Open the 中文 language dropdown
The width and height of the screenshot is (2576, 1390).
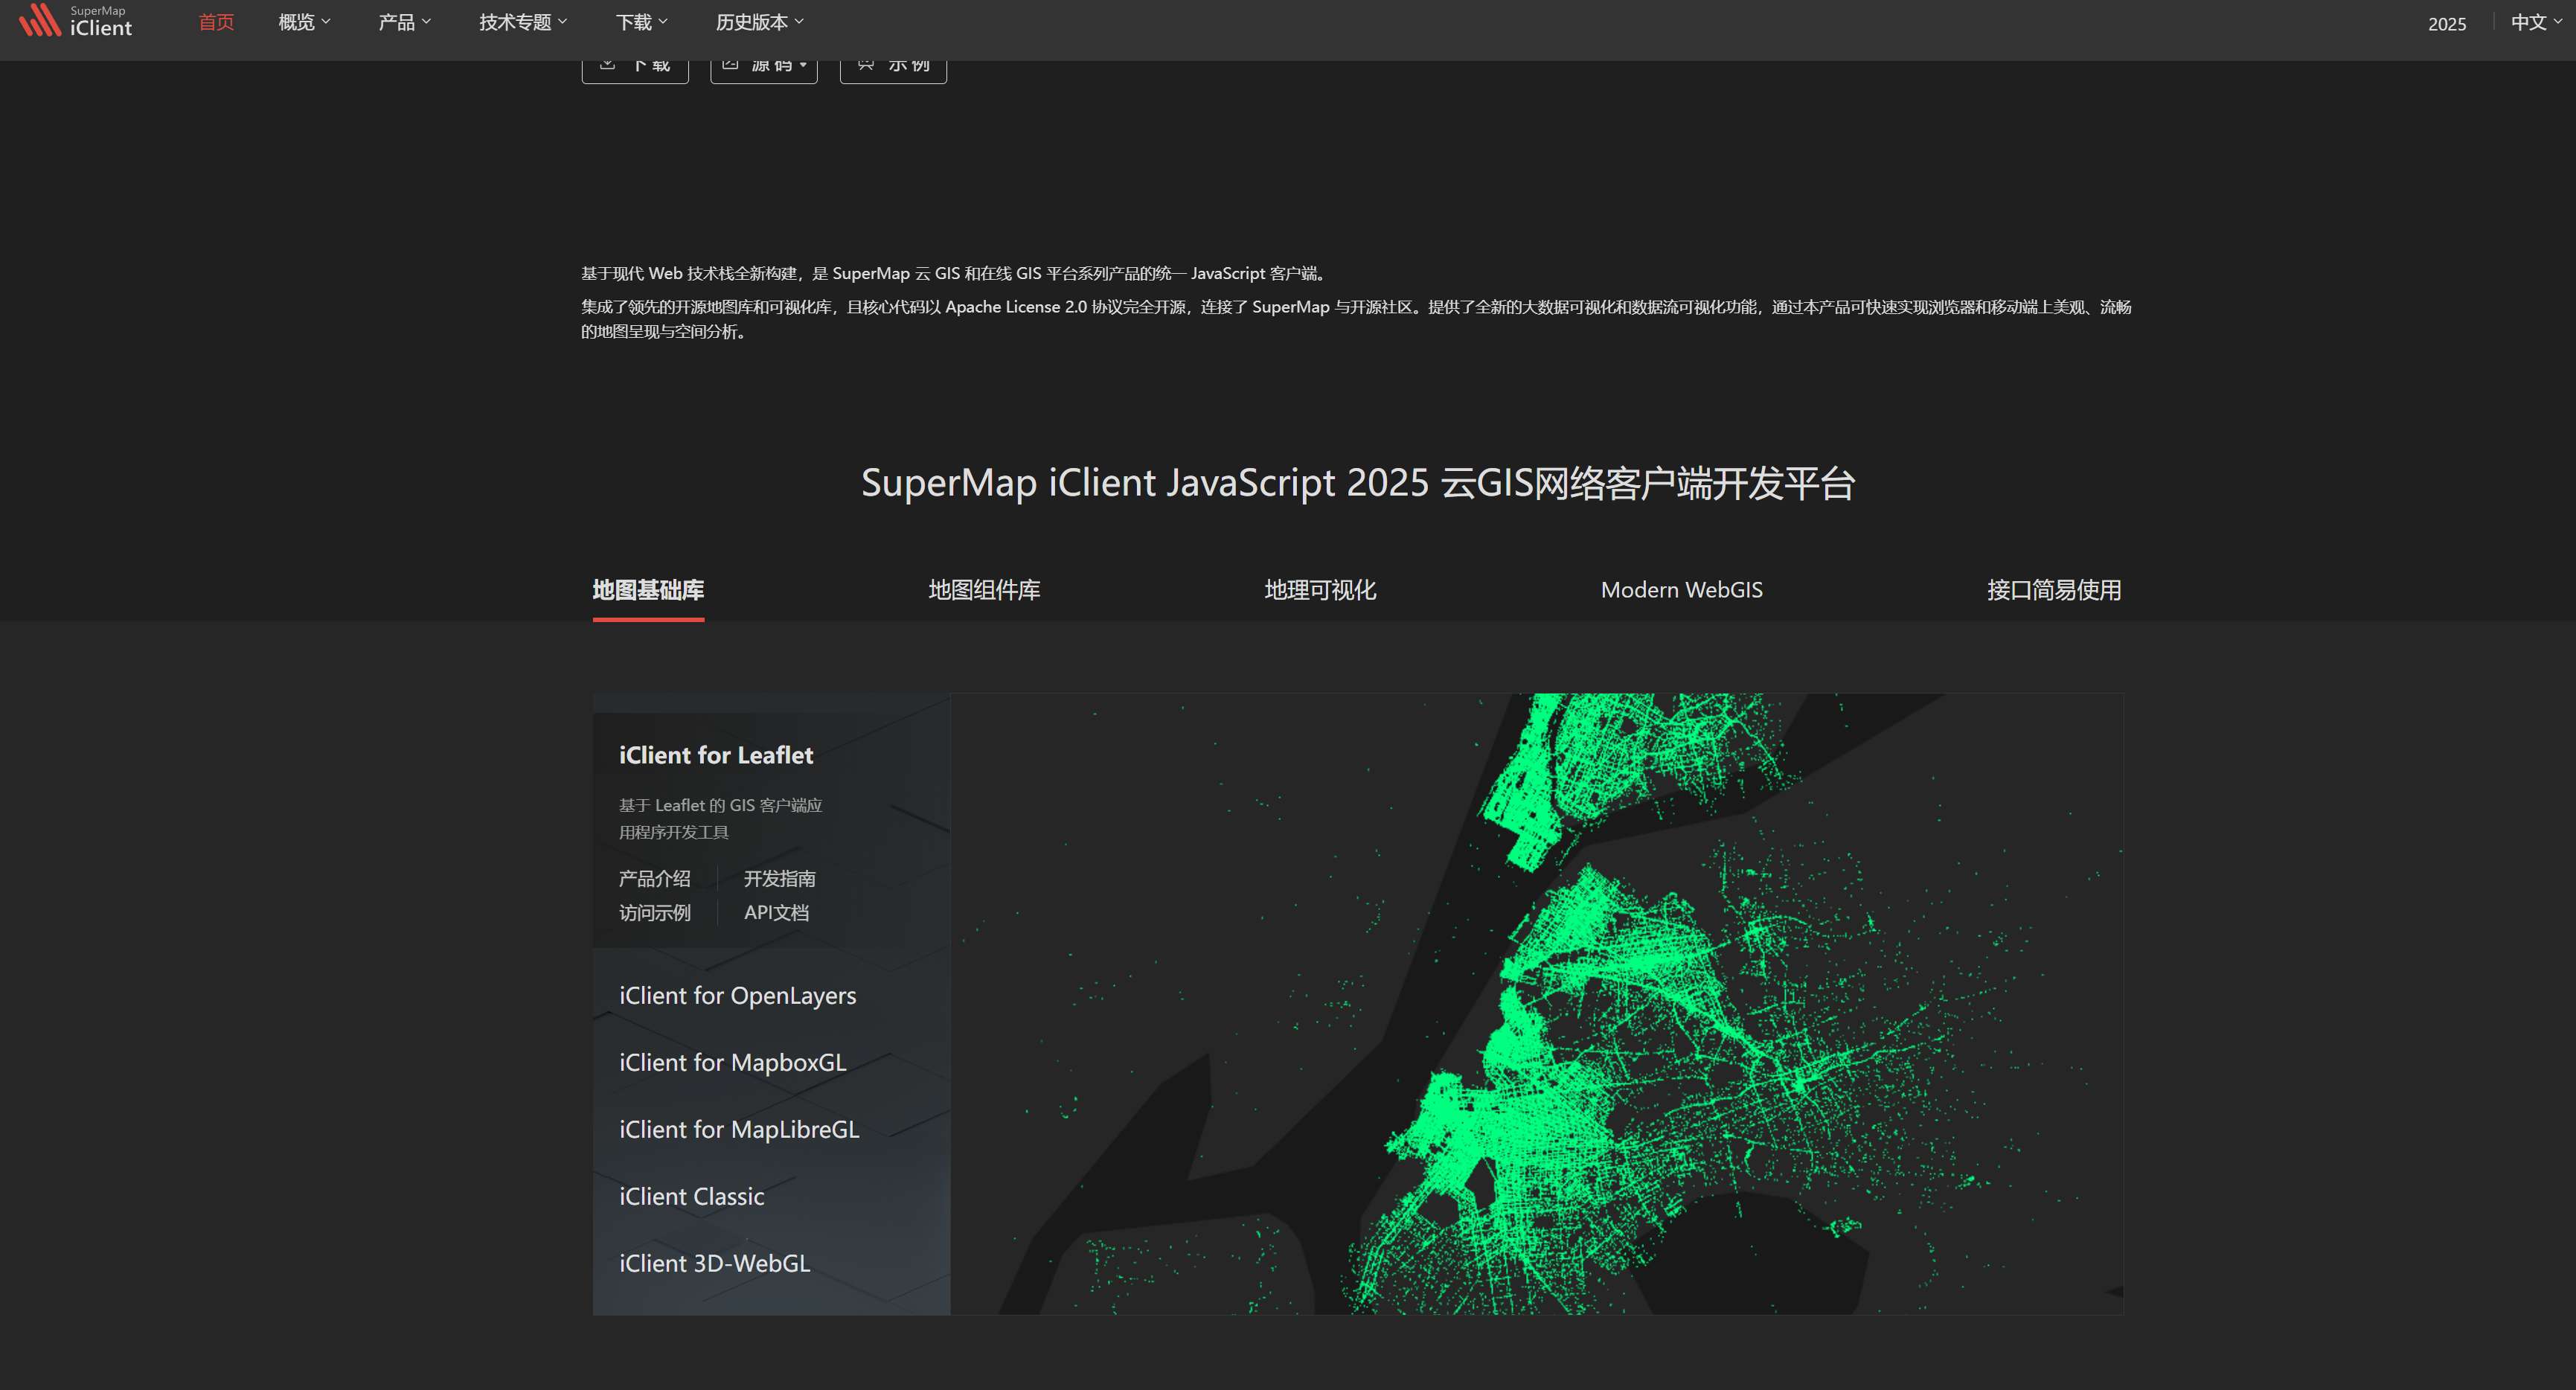2536,22
